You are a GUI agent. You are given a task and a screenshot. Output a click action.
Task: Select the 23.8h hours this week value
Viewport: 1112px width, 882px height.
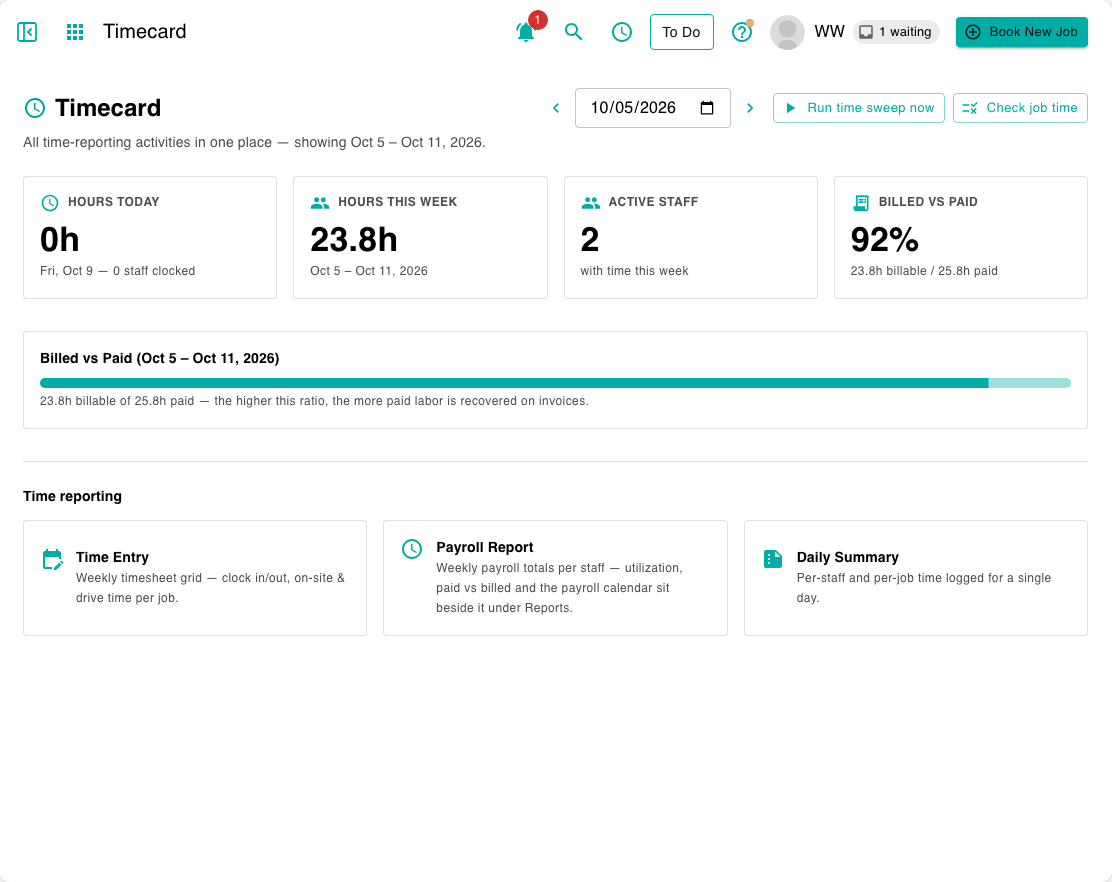353,240
